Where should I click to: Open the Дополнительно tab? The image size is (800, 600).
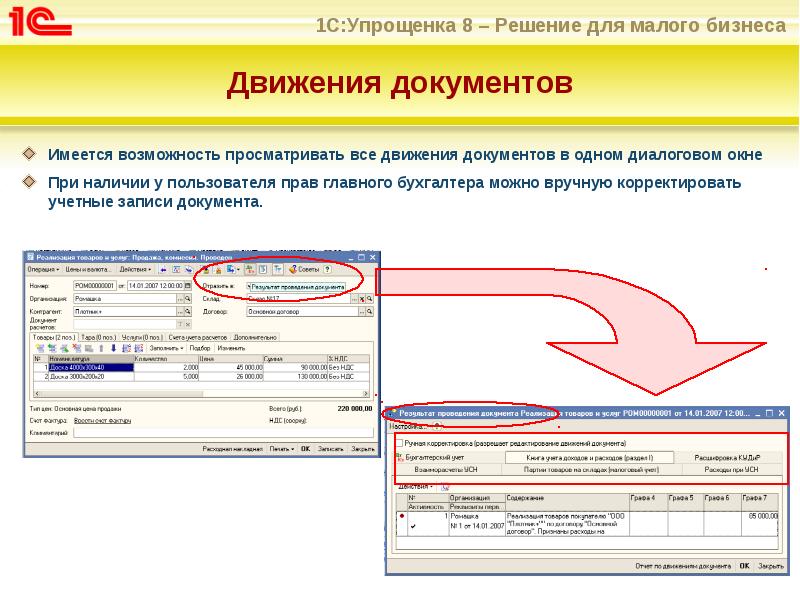pos(255,338)
